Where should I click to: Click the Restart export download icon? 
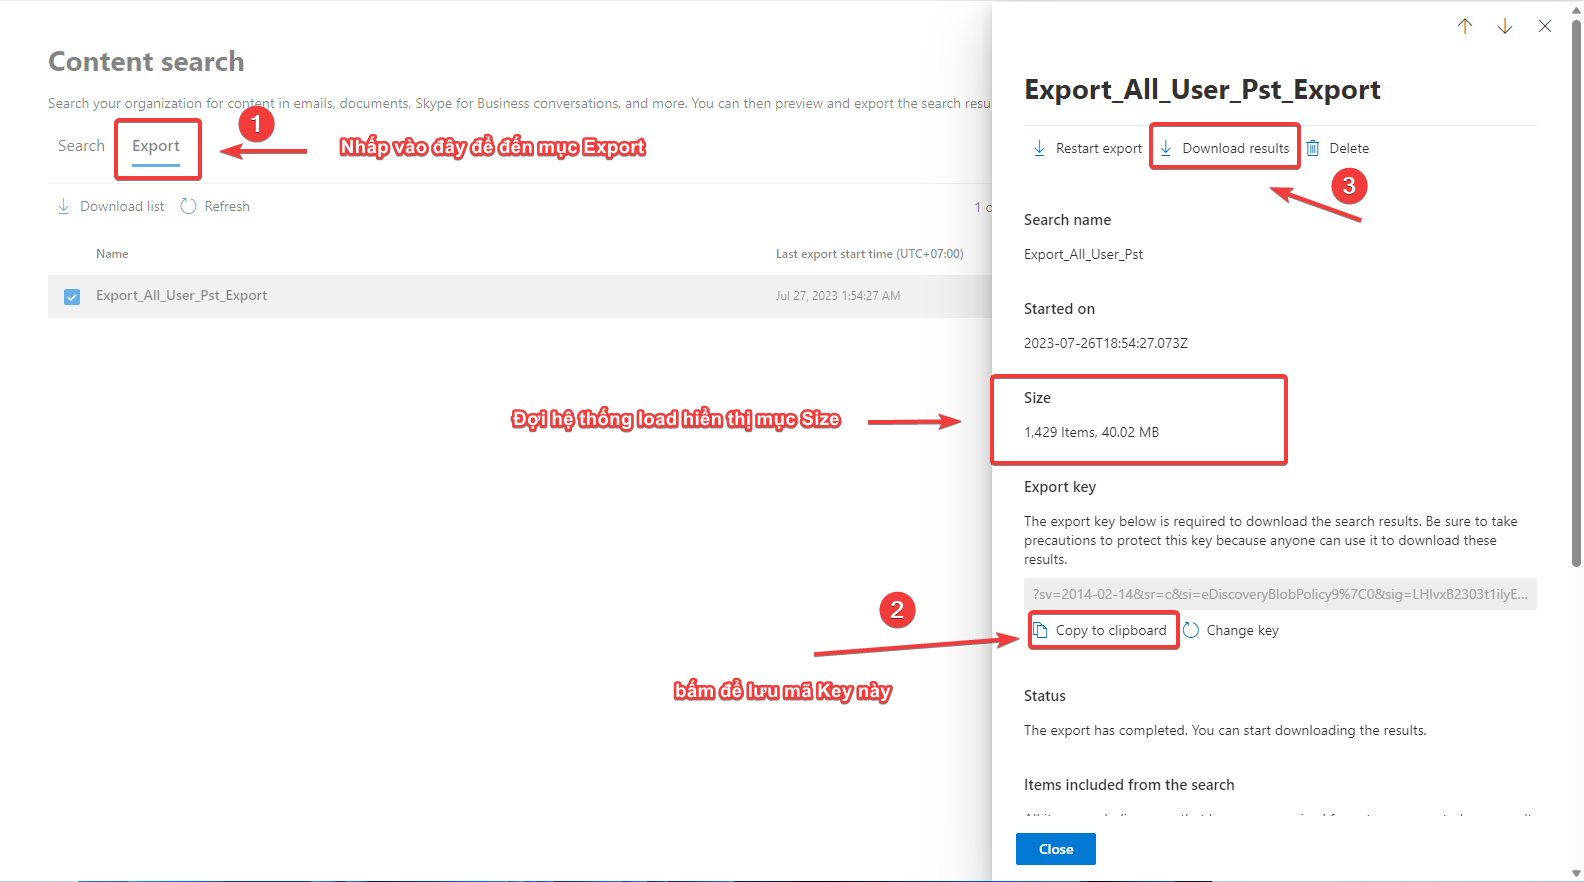(x=1039, y=148)
